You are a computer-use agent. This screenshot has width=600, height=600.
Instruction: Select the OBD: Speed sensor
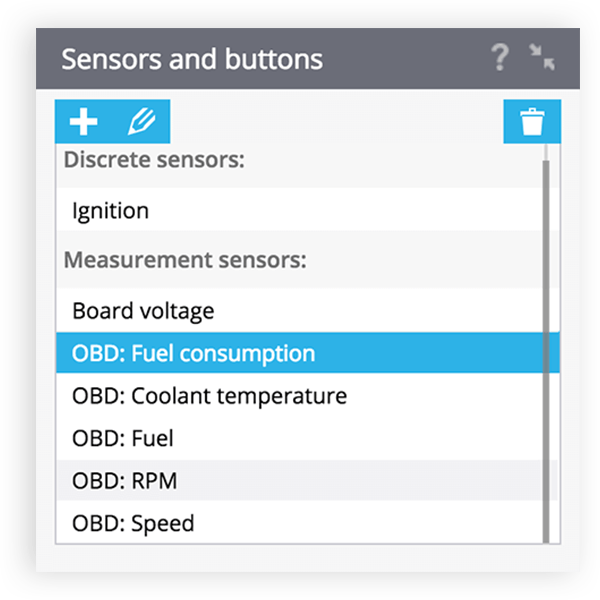299,522
